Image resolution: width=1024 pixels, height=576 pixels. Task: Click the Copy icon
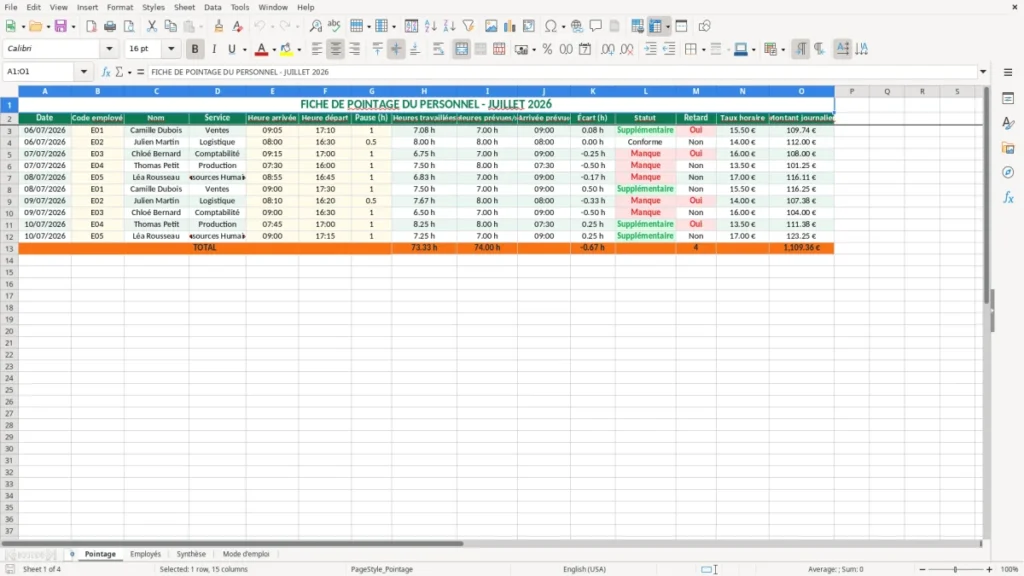click(x=170, y=26)
